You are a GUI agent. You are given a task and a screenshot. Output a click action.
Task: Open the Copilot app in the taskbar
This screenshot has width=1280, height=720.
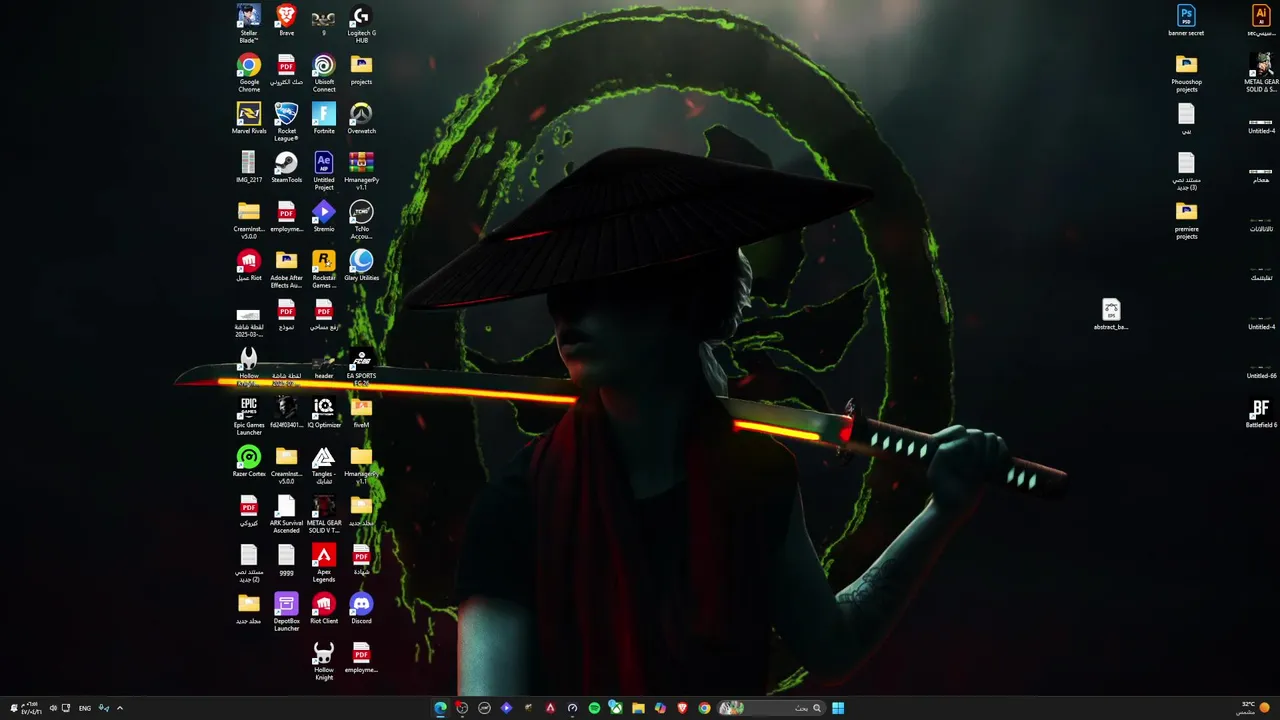pyautogui.click(x=660, y=708)
